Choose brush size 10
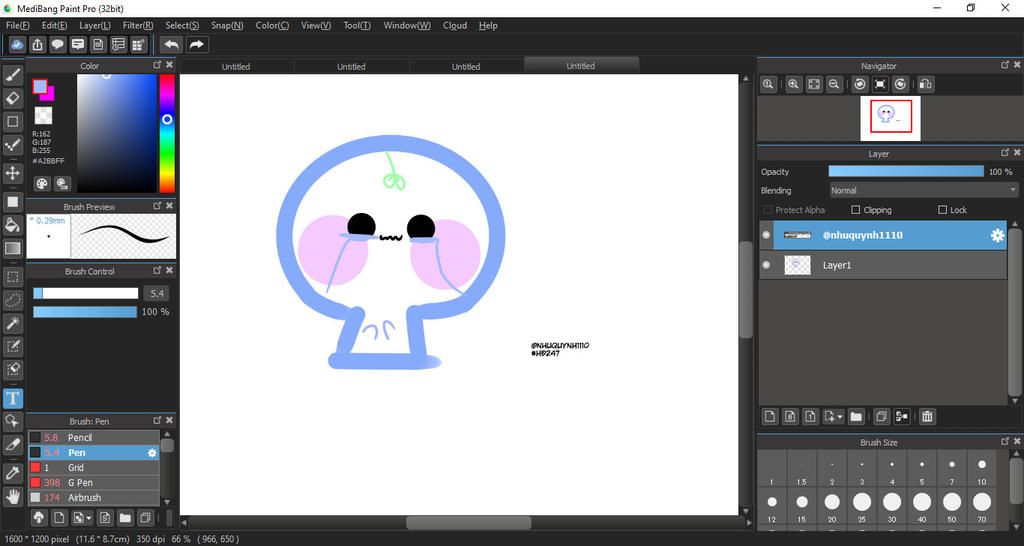This screenshot has width=1024, height=546. 982,470
